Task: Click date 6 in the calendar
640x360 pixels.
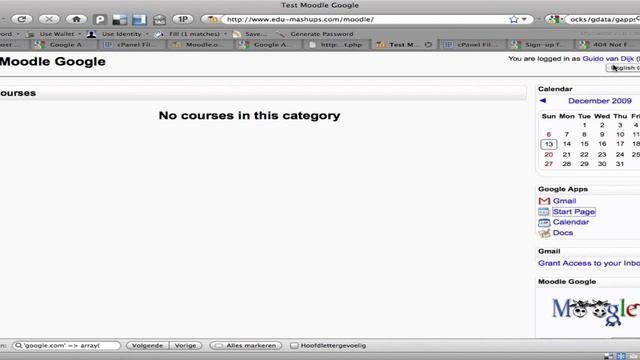Action: [549, 134]
